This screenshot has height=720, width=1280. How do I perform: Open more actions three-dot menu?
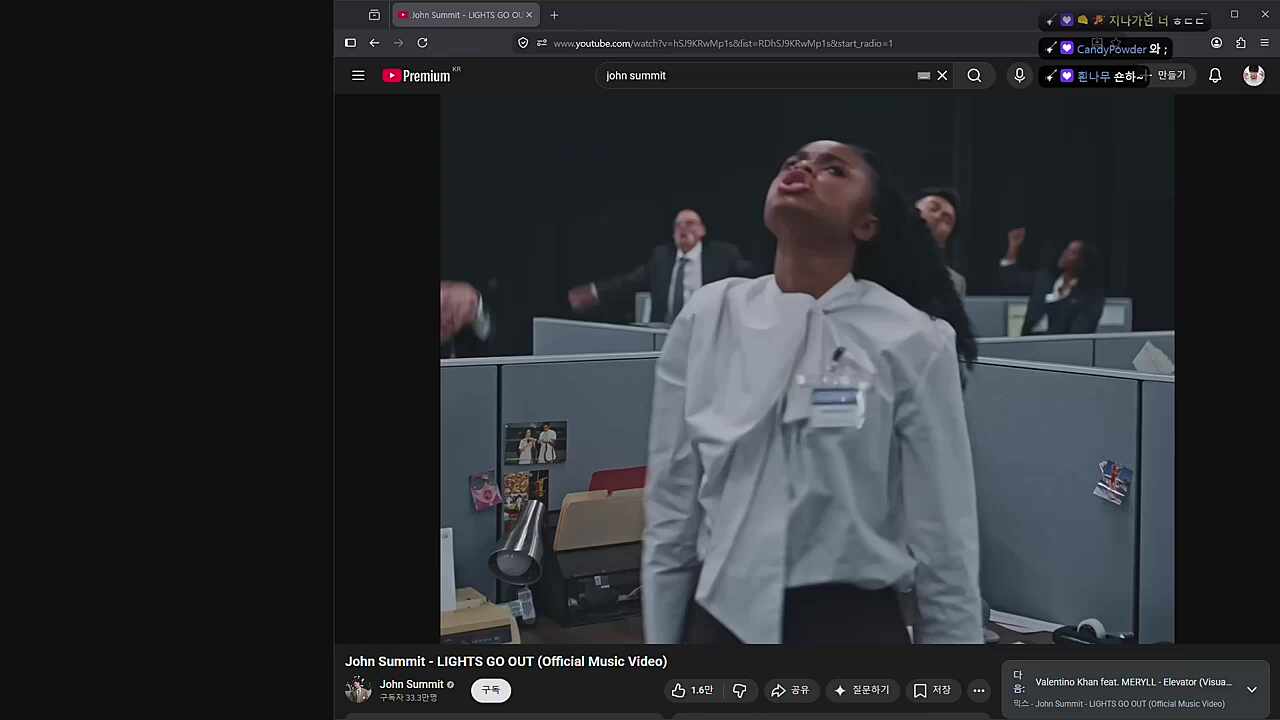tap(979, 690)
